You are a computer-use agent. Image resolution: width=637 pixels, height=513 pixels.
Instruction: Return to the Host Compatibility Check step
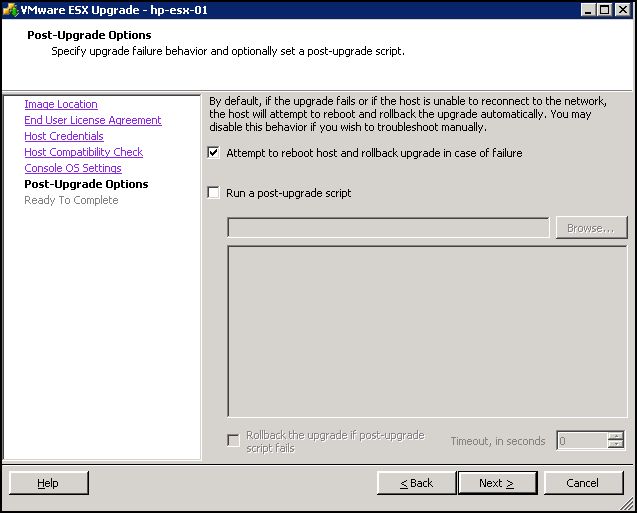click(x=83, y=152)
